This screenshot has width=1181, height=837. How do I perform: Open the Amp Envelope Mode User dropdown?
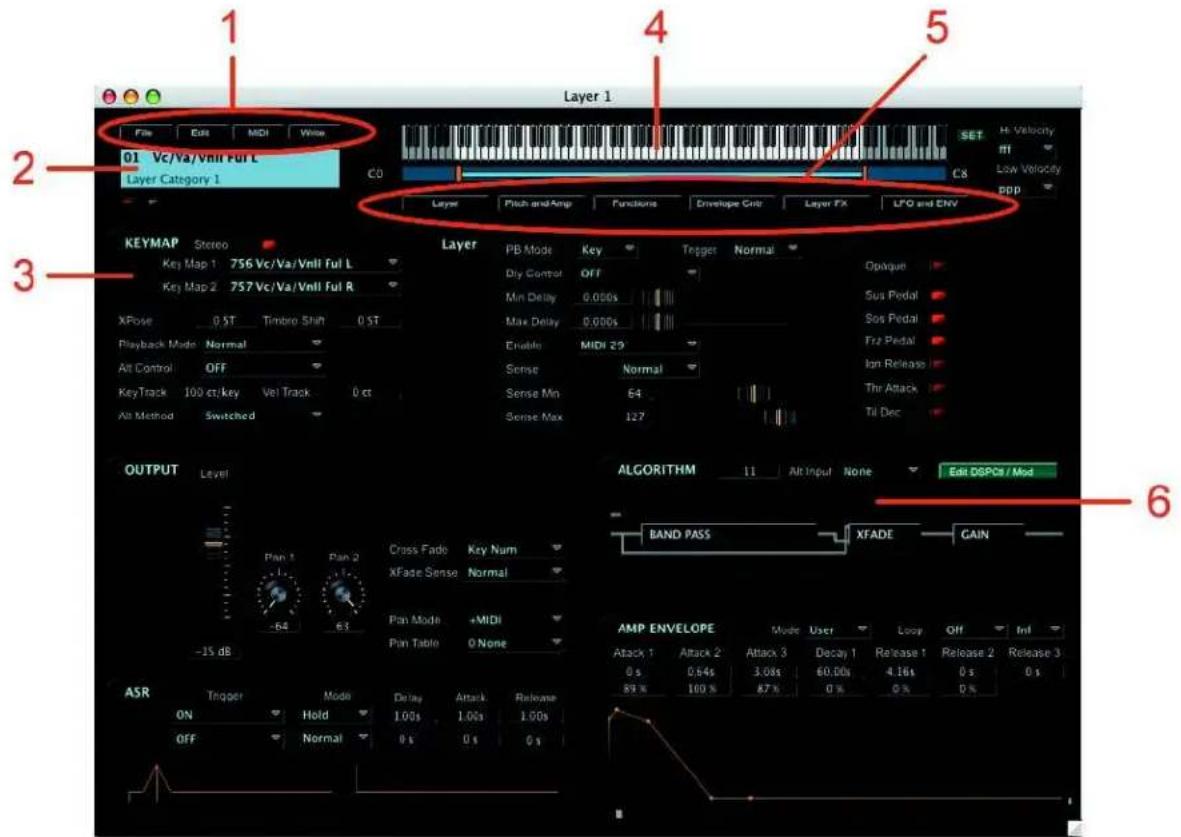[838, 630]
